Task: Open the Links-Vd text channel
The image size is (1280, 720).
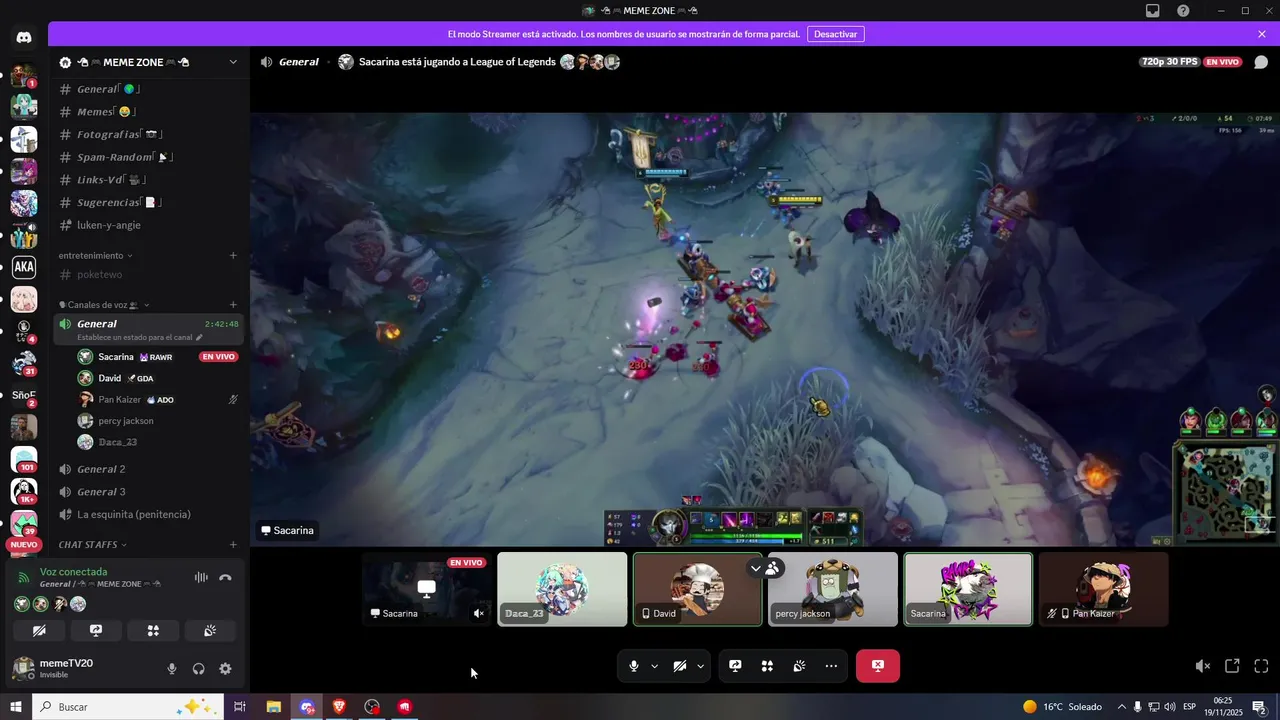Action: pyautogui.click(x=148, y=180)
